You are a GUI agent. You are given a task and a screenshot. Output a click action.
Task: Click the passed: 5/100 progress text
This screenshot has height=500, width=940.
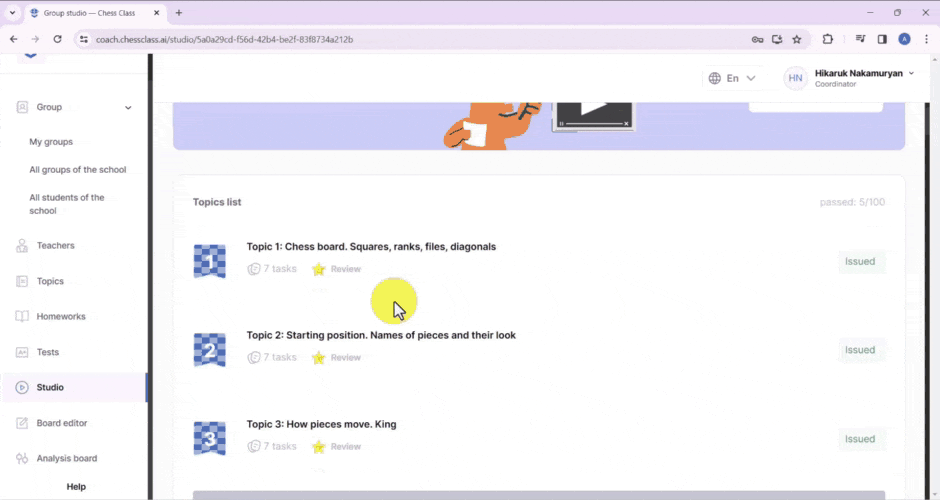852,203
